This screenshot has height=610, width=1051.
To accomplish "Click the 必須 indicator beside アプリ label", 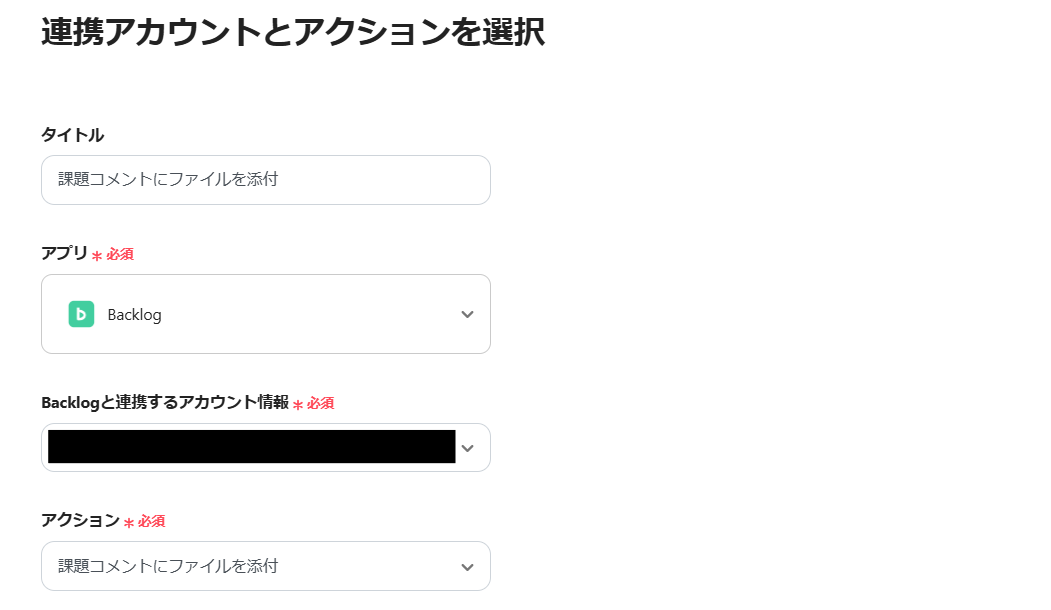I will pos(122,255).
